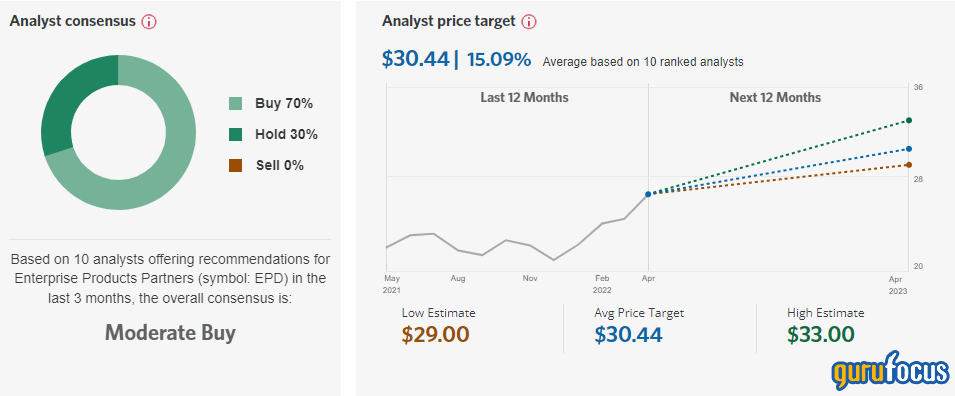Click the Buy 70% legend swatch
The image size is (955, 396).
coord(236,104)
